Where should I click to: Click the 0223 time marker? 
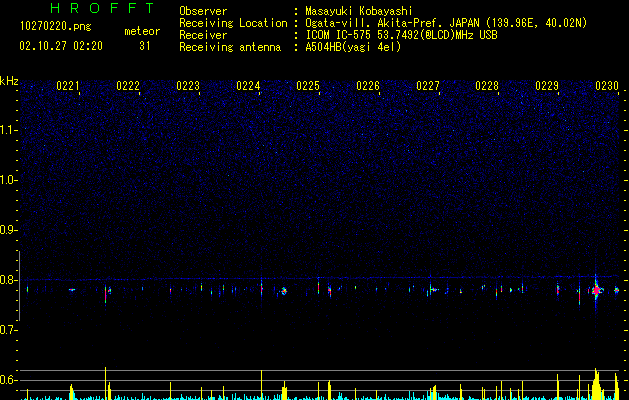[x=188, y=86]
